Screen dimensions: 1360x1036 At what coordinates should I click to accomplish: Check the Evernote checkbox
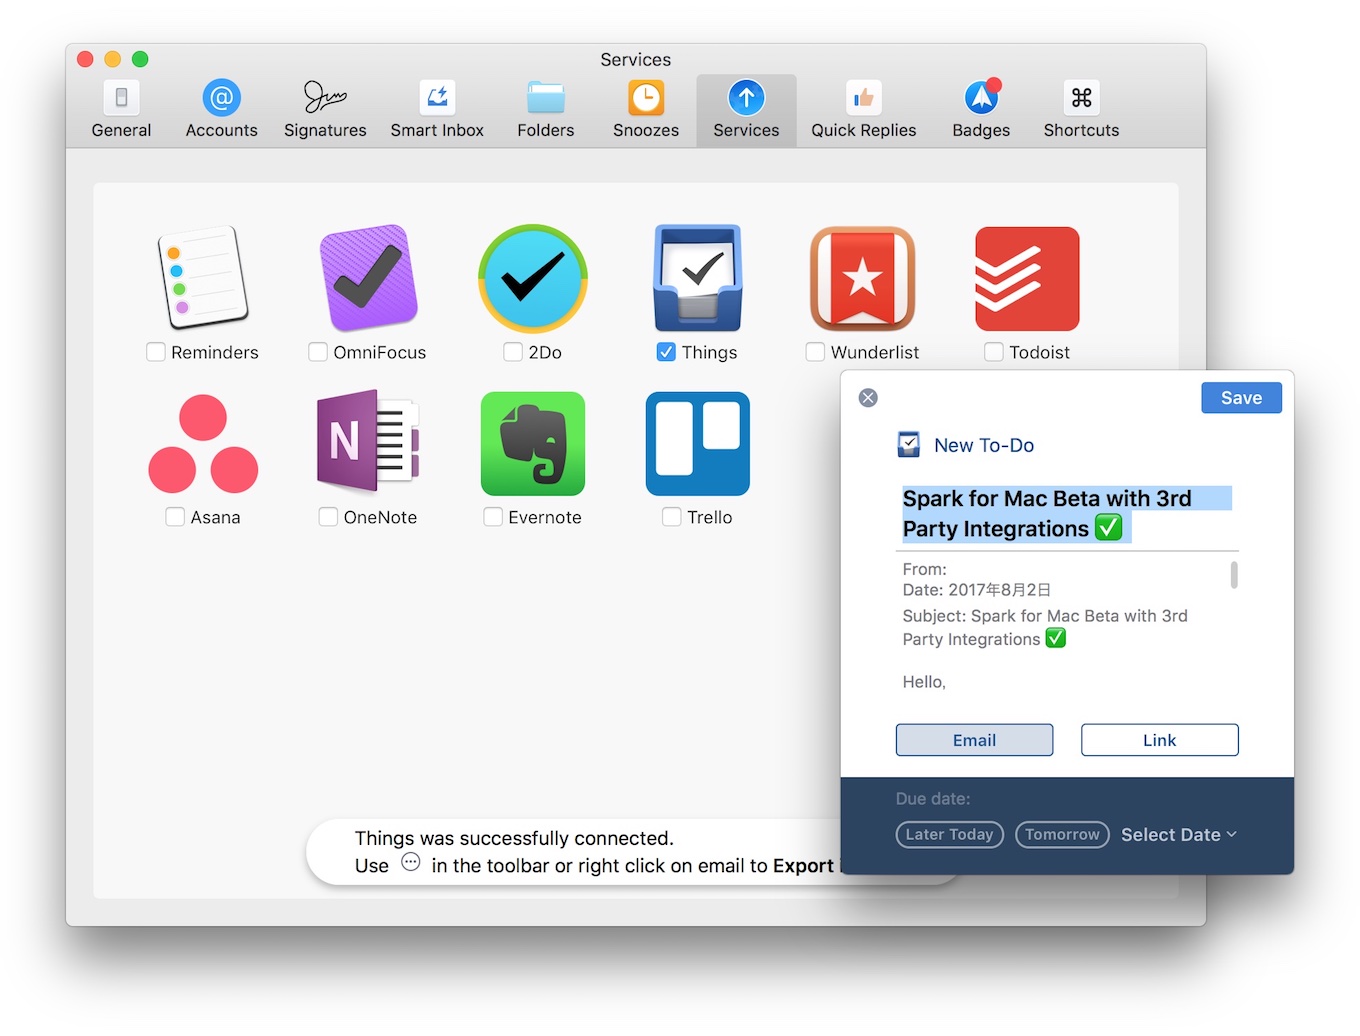click(493, 517)
